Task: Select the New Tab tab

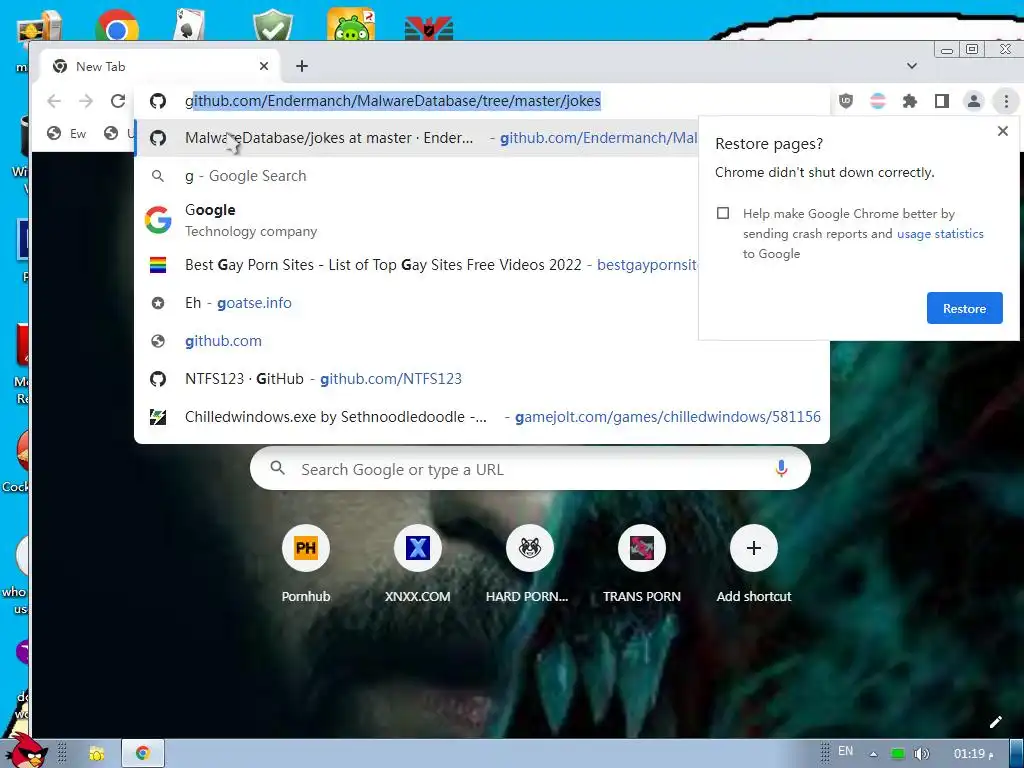Action: tap(161, 66)
